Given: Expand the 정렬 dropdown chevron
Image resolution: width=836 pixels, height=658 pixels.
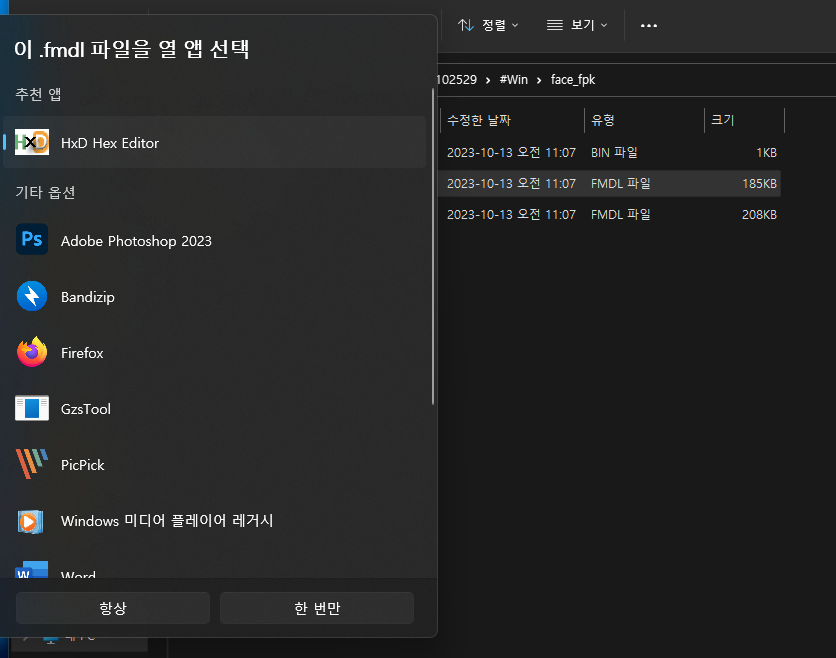Looking at the screenshot, I should point(515,25).
